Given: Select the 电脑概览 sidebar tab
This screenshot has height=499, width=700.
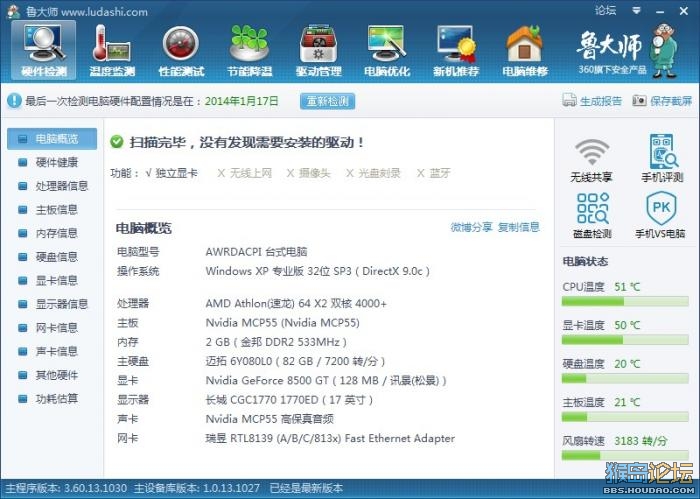Looking at the screenshot, I should coord(52,139).
